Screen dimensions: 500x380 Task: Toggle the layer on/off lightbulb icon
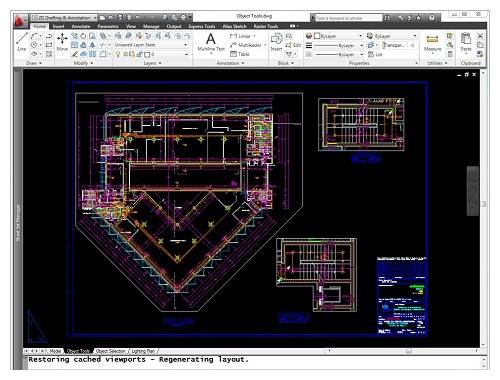(x=118, y=54)
